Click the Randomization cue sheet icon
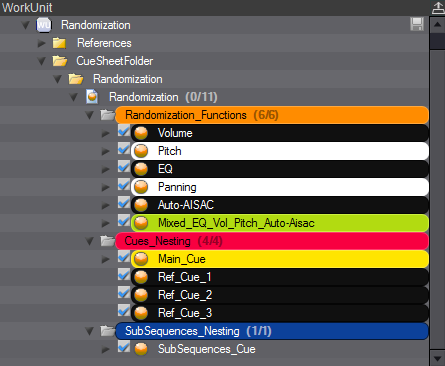This screenshot has height=366, width=445. click(x=92, y=97)
